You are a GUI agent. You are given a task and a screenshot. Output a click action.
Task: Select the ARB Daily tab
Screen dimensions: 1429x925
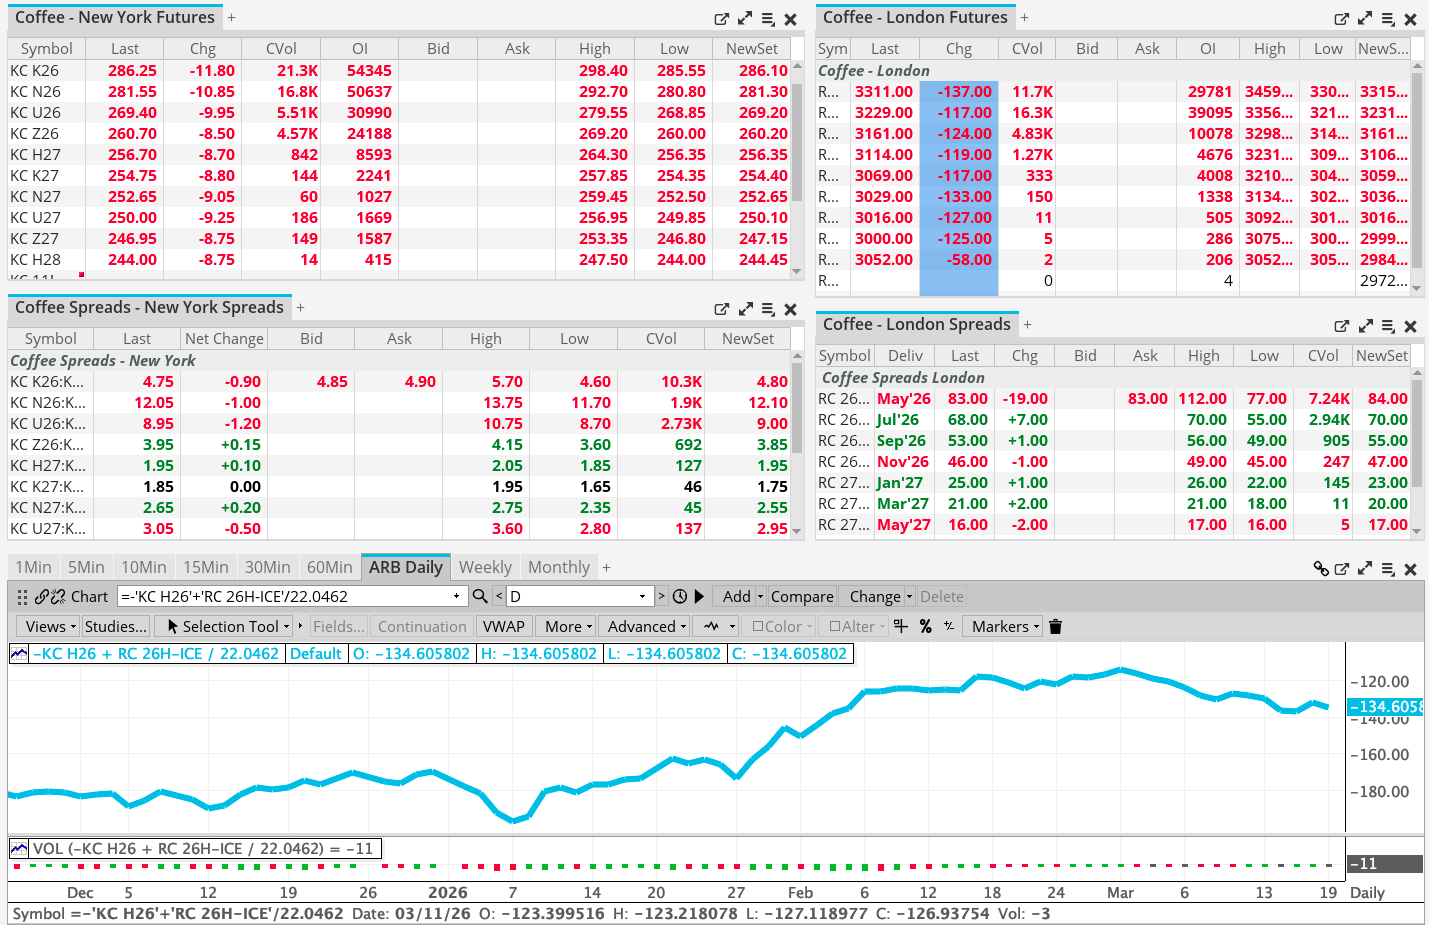point(406,567)
